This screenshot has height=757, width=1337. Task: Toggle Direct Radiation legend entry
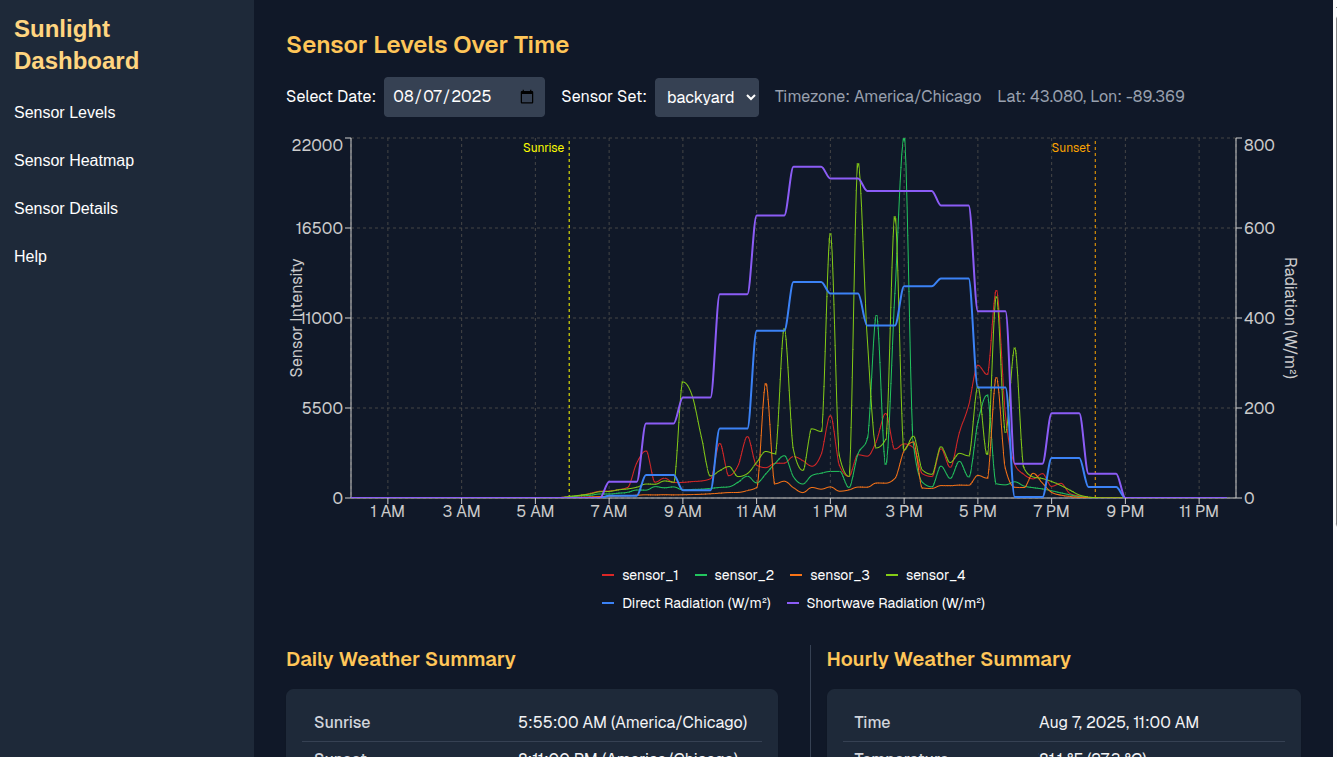tap(686, 604)
